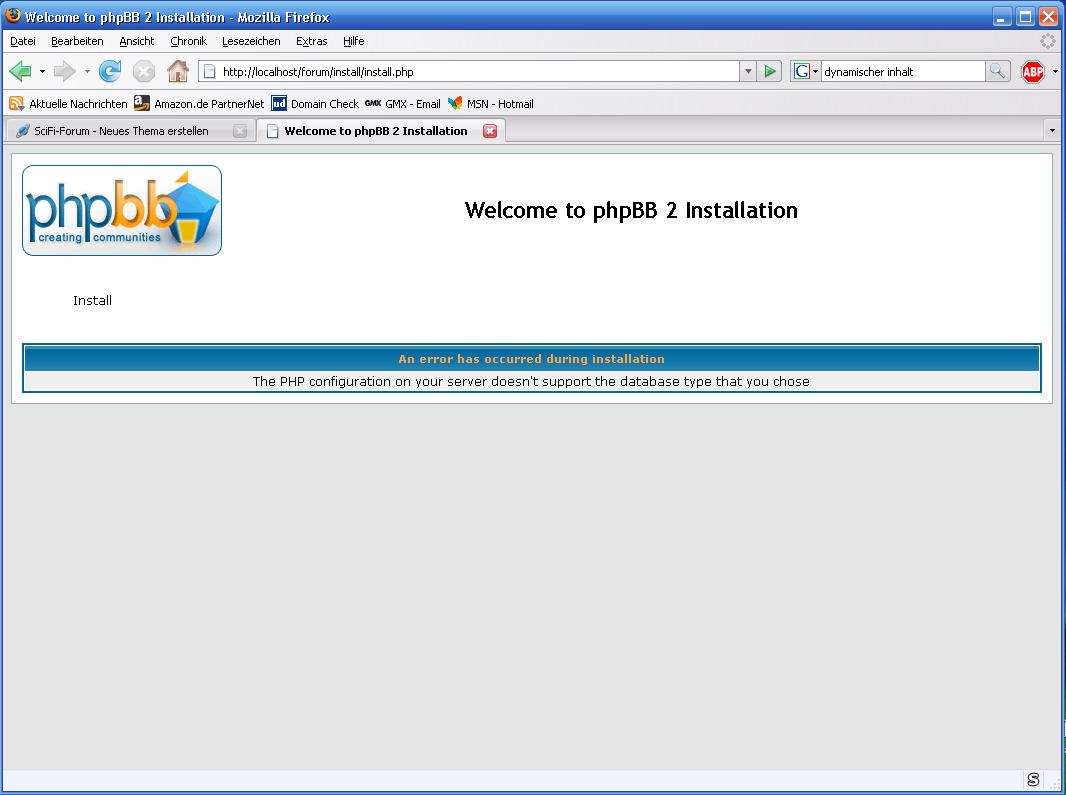Open the tab list dropdown arrow
This screenshot has height=795, width=1066.
1051,131
